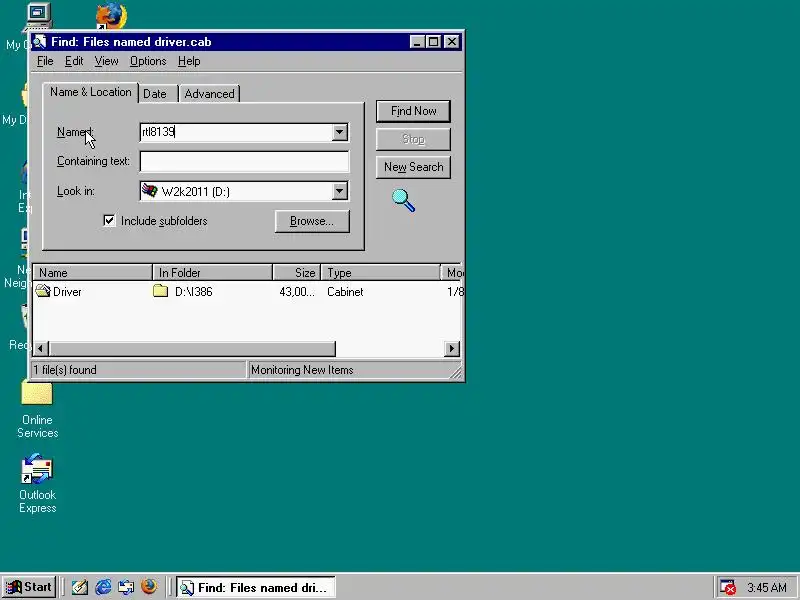Click the Named text field containing rtl8139
The height and width of the screenshot is (600, 800).
(x=236, y=132)
